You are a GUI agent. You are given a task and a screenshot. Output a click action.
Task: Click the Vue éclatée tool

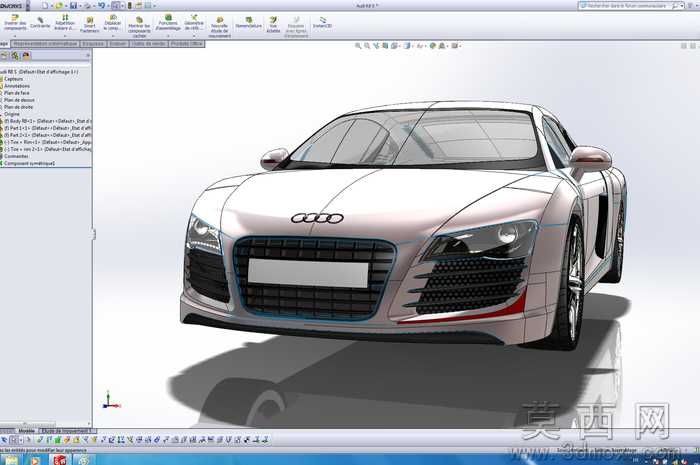[x=273, y=25]
